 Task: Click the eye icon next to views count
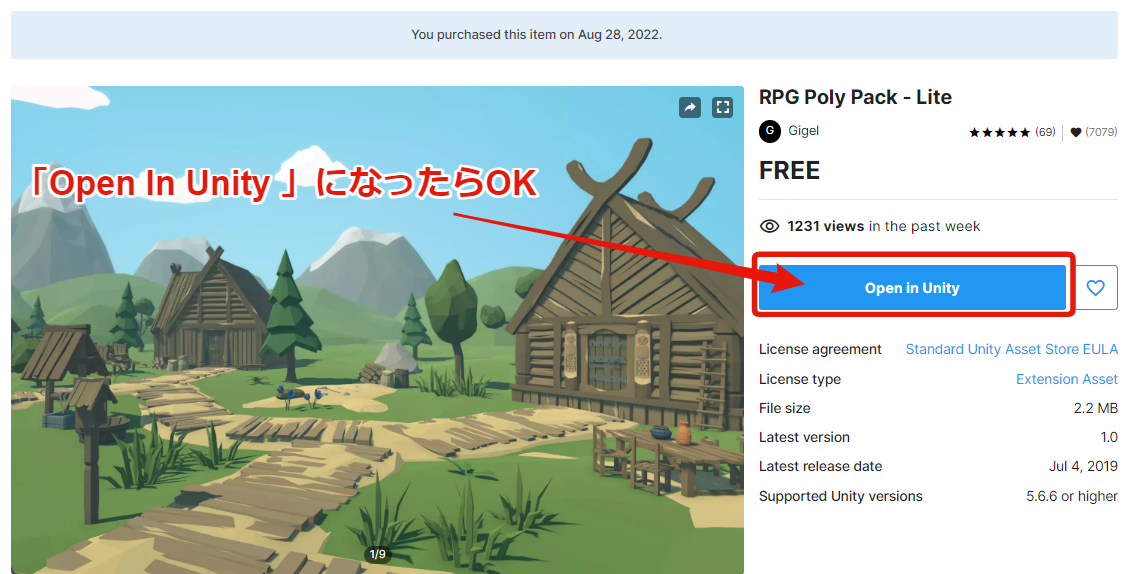point(769,226)
